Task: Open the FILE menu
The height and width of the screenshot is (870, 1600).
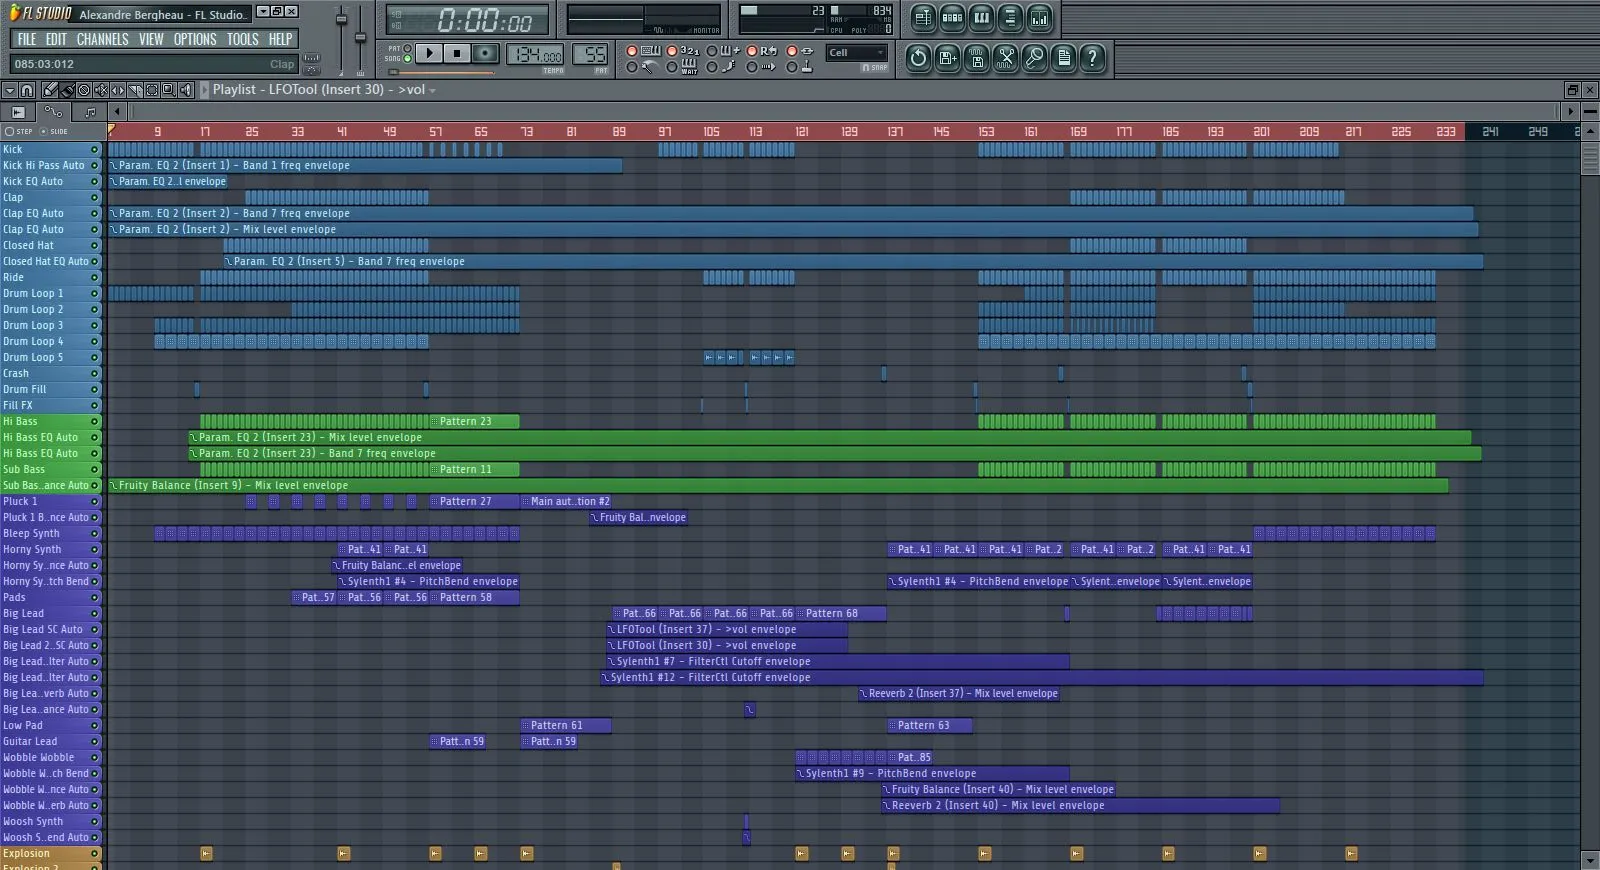Action: (27, 39)
